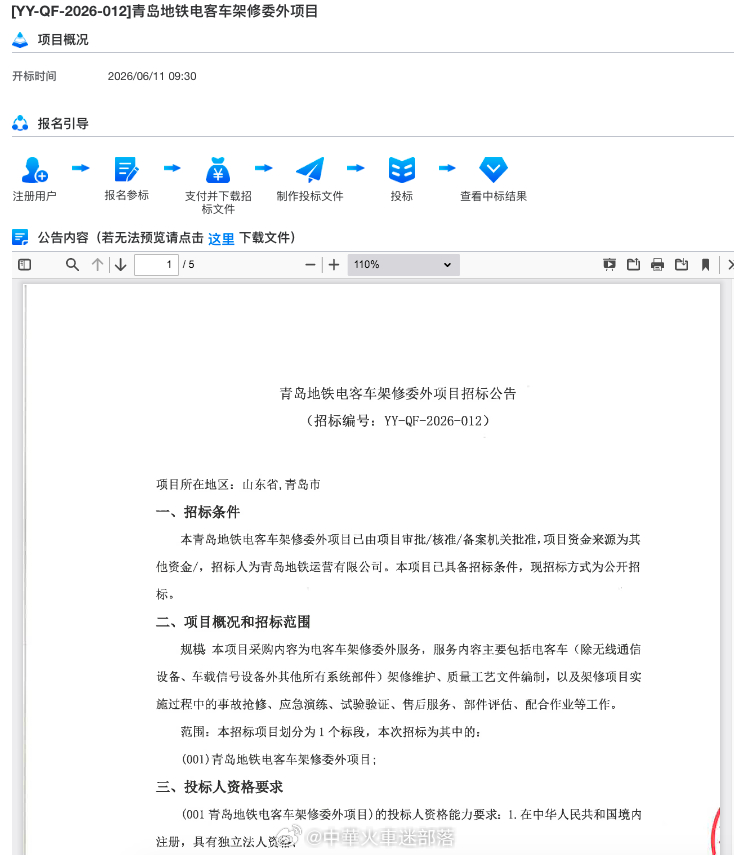Click the 报名参标 step icon
The width and height of the screenshot is (734, 855).
point(127,170)
